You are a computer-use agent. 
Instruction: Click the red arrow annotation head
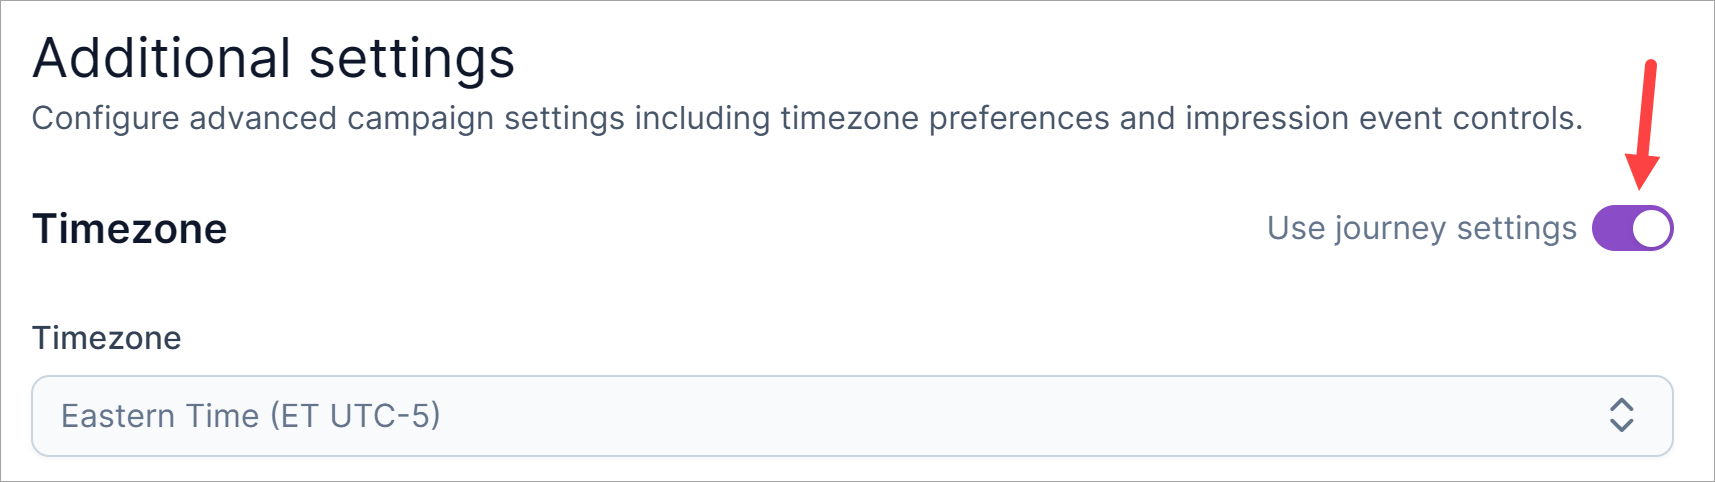click(x=1641, y=172)
